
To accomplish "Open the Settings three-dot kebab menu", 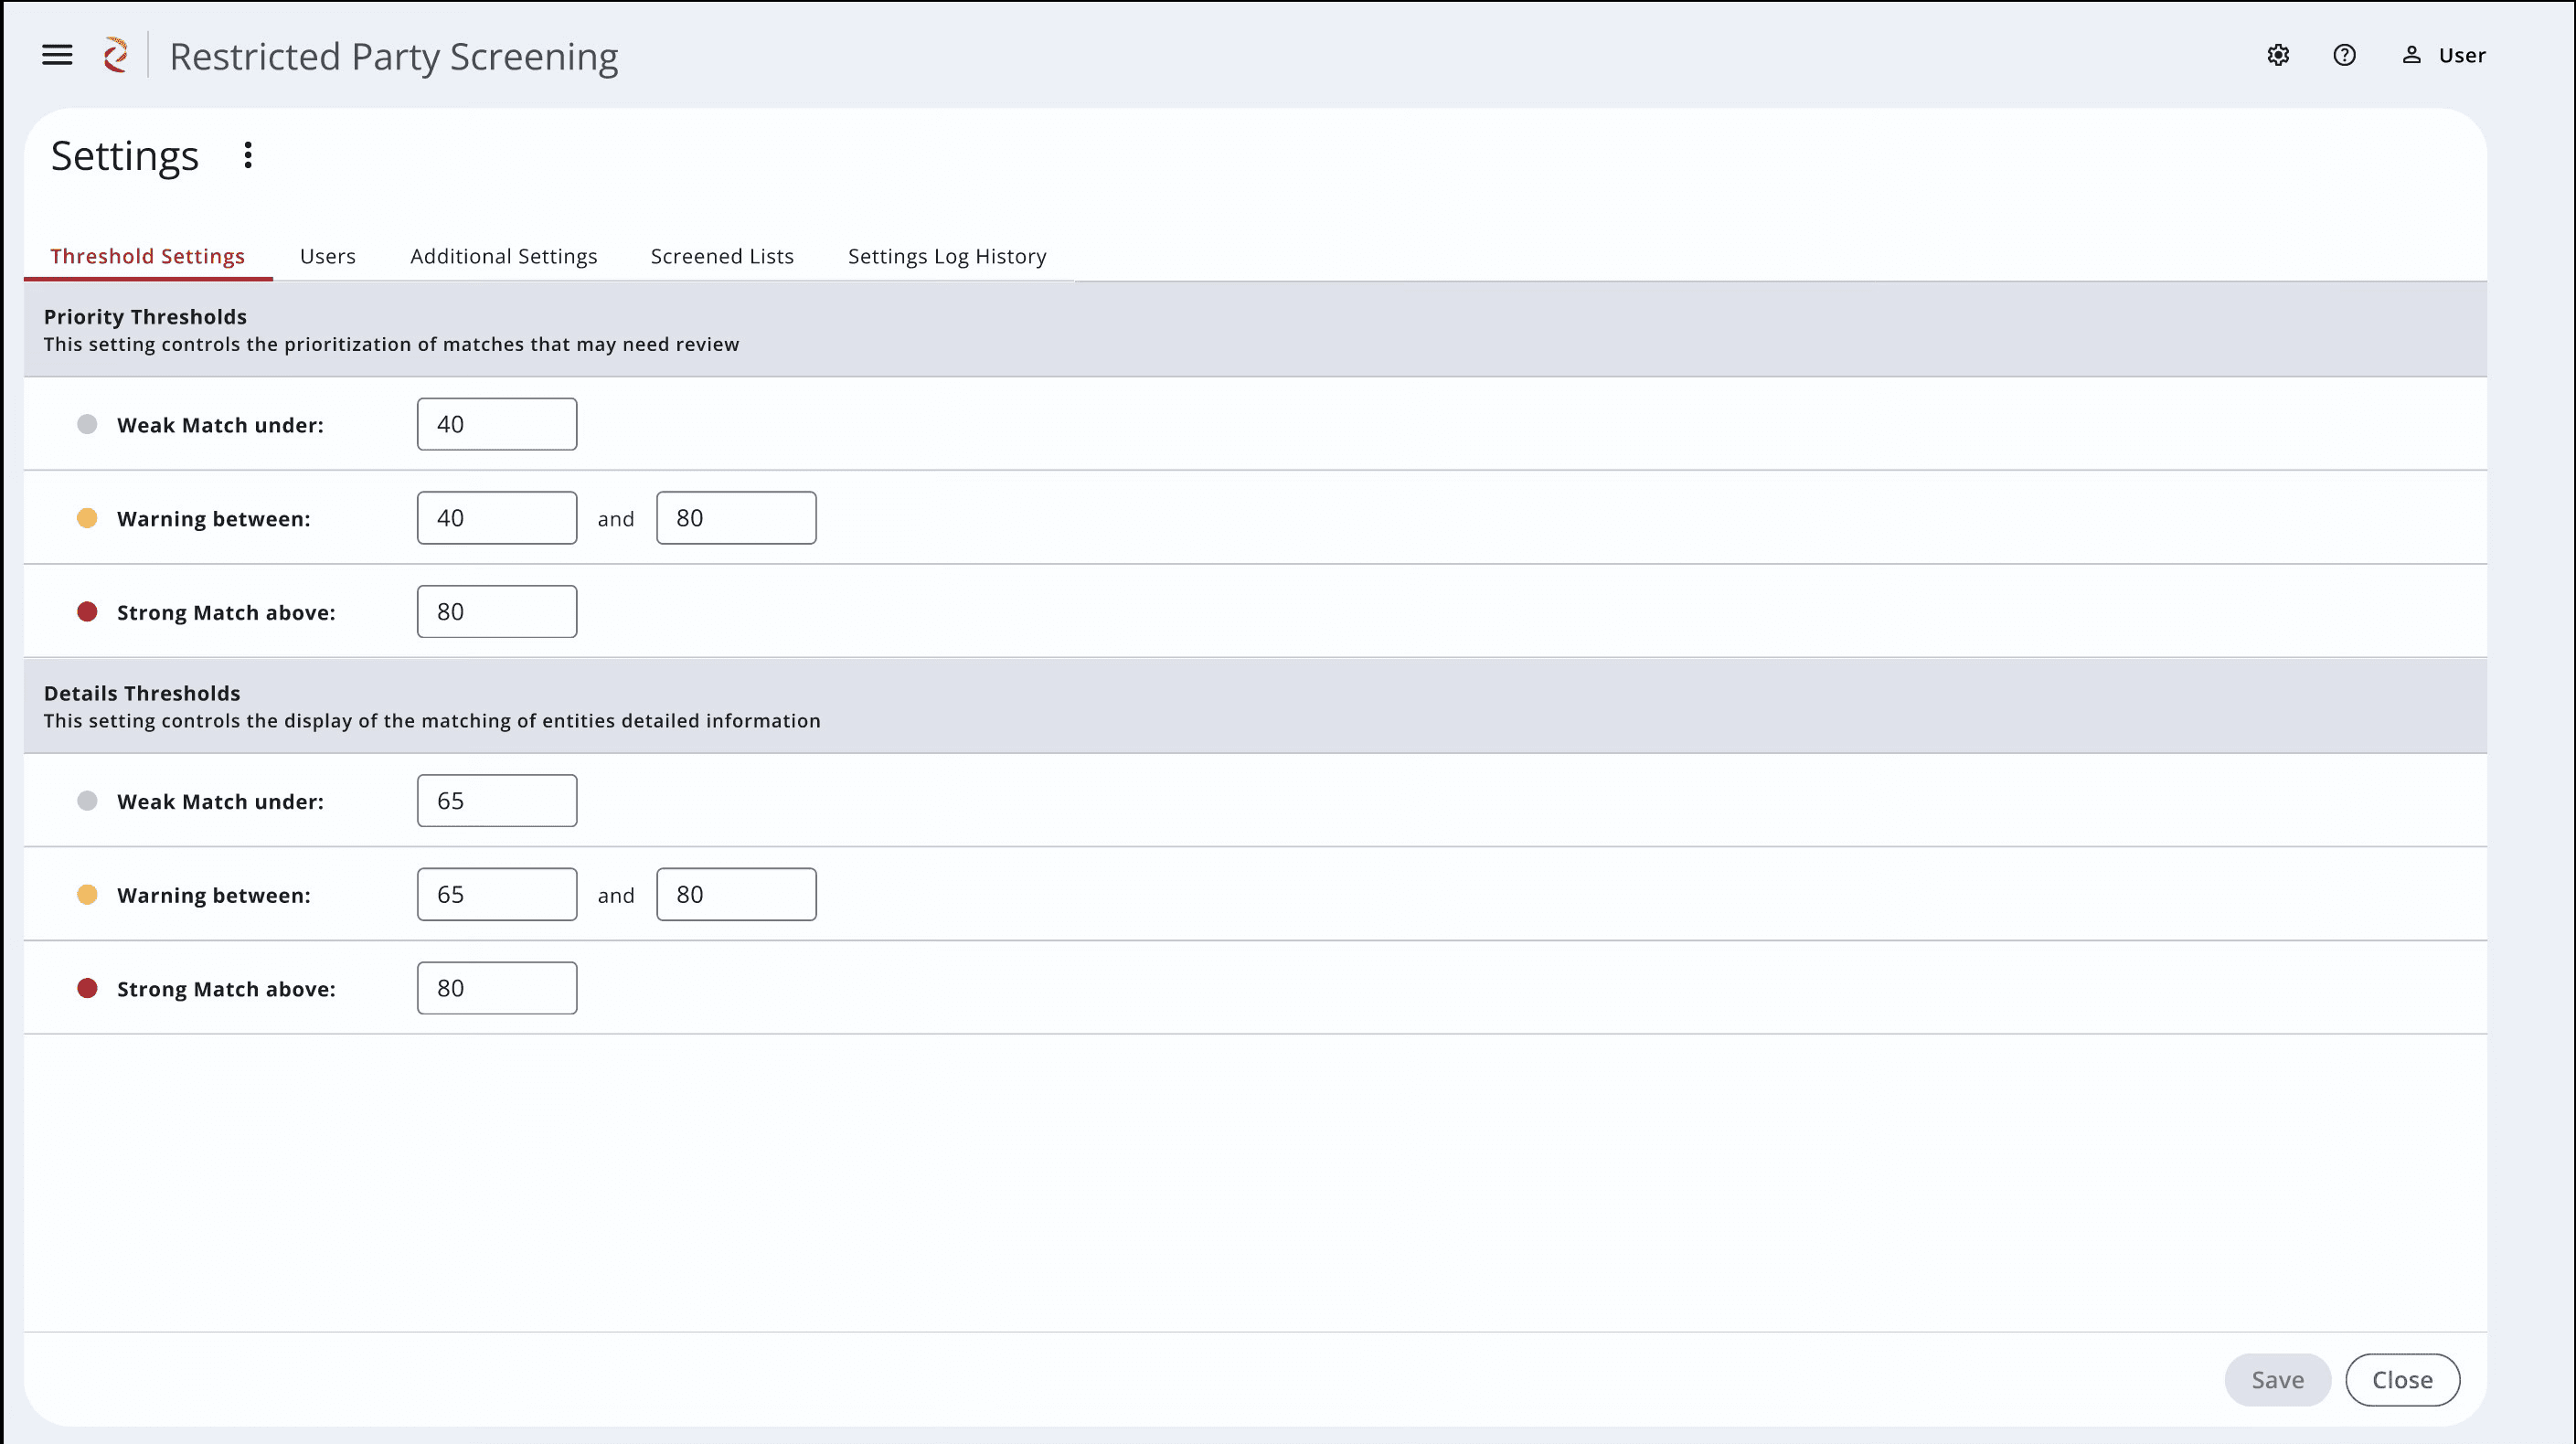I will tap(247, 155).
